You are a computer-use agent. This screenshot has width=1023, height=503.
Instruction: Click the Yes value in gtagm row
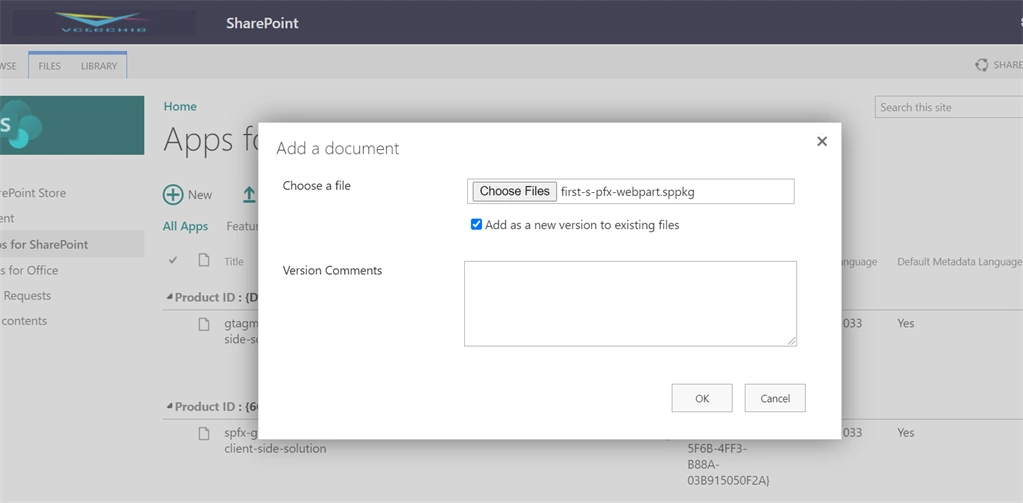point(906,323)
